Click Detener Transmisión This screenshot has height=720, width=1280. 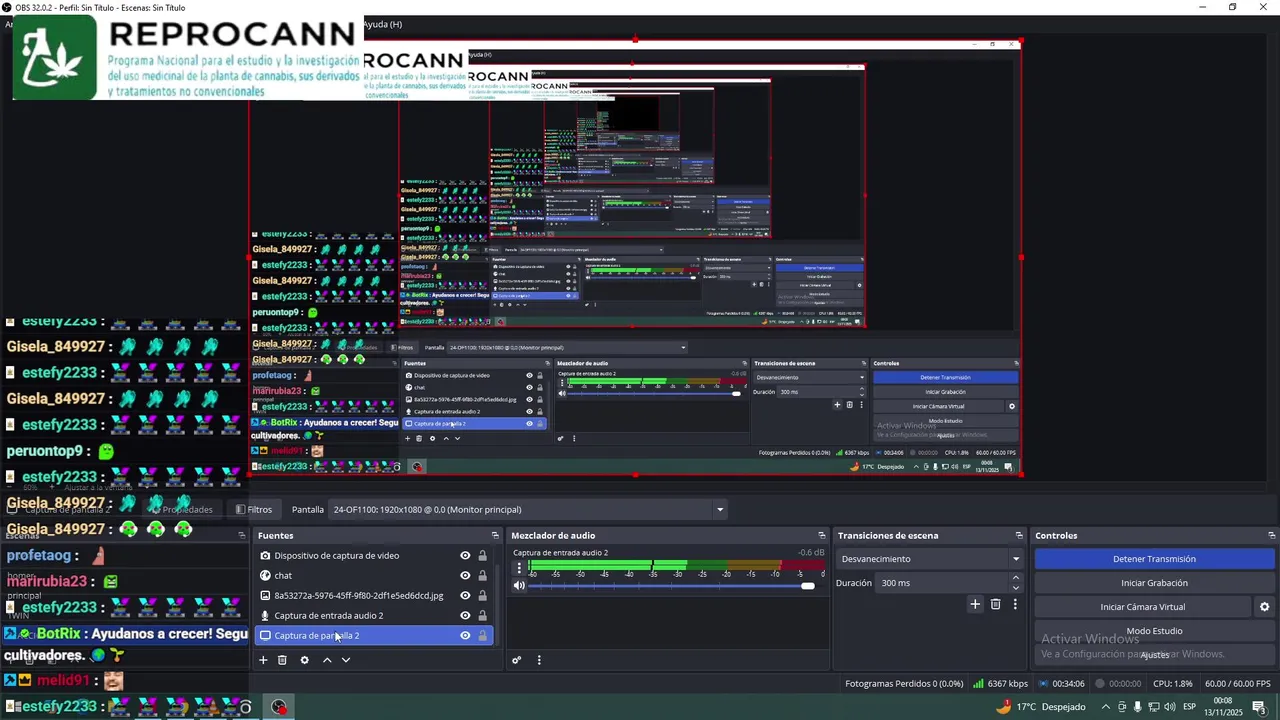tap(1154, 559)
